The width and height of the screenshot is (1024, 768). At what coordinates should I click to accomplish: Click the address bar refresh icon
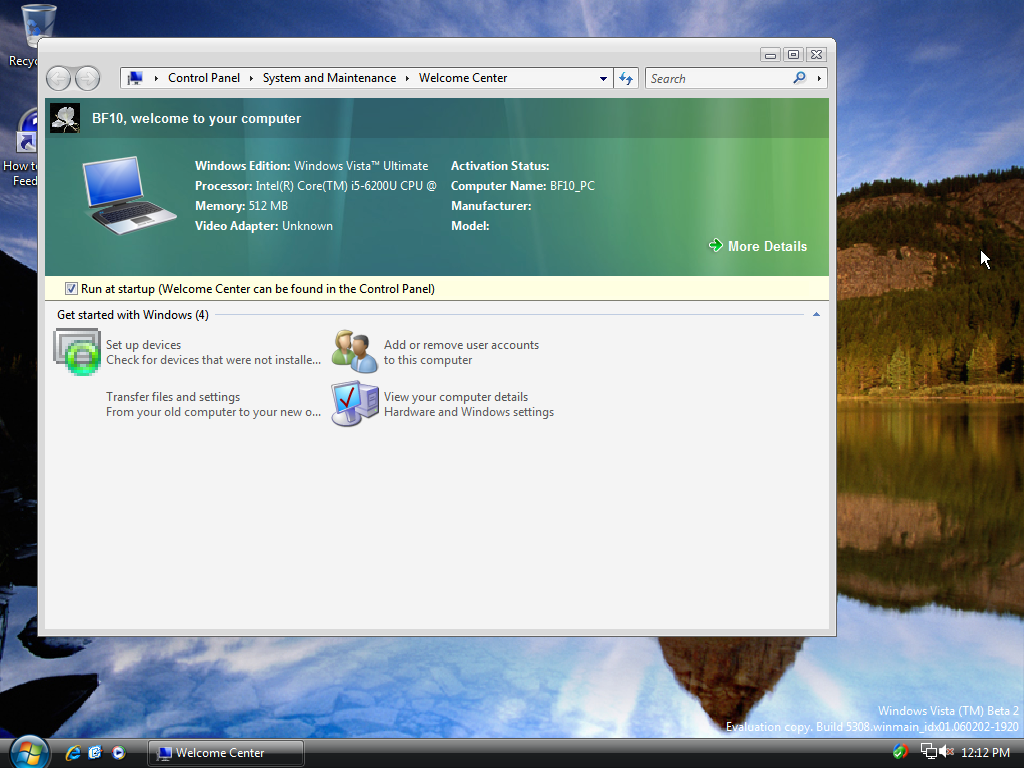tap(626, 78)
